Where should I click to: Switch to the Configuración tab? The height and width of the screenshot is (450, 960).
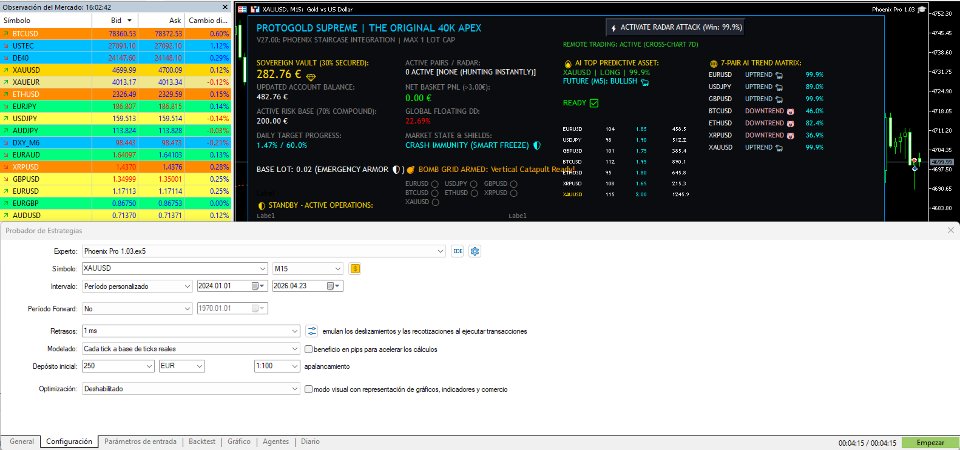point(69,441)
